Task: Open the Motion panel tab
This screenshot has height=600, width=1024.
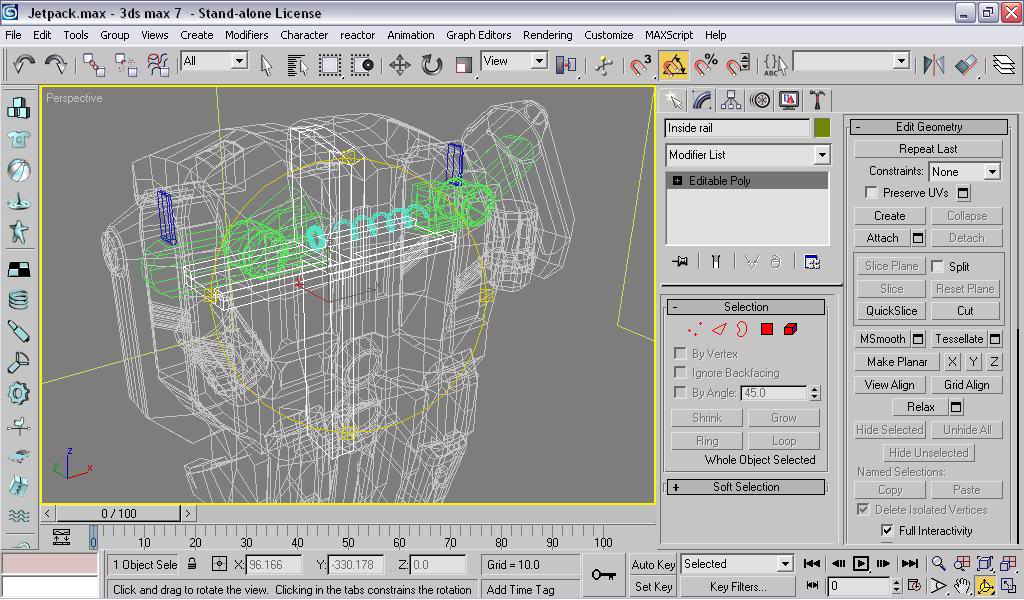Action: tap(760, 100)
